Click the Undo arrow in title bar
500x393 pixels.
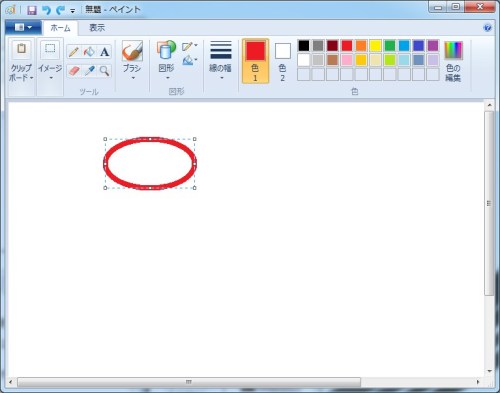[46, 10]
